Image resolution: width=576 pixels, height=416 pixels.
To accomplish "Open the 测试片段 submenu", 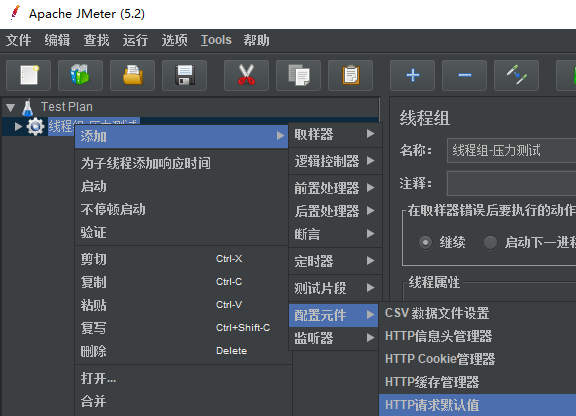I will coord(335,288).
